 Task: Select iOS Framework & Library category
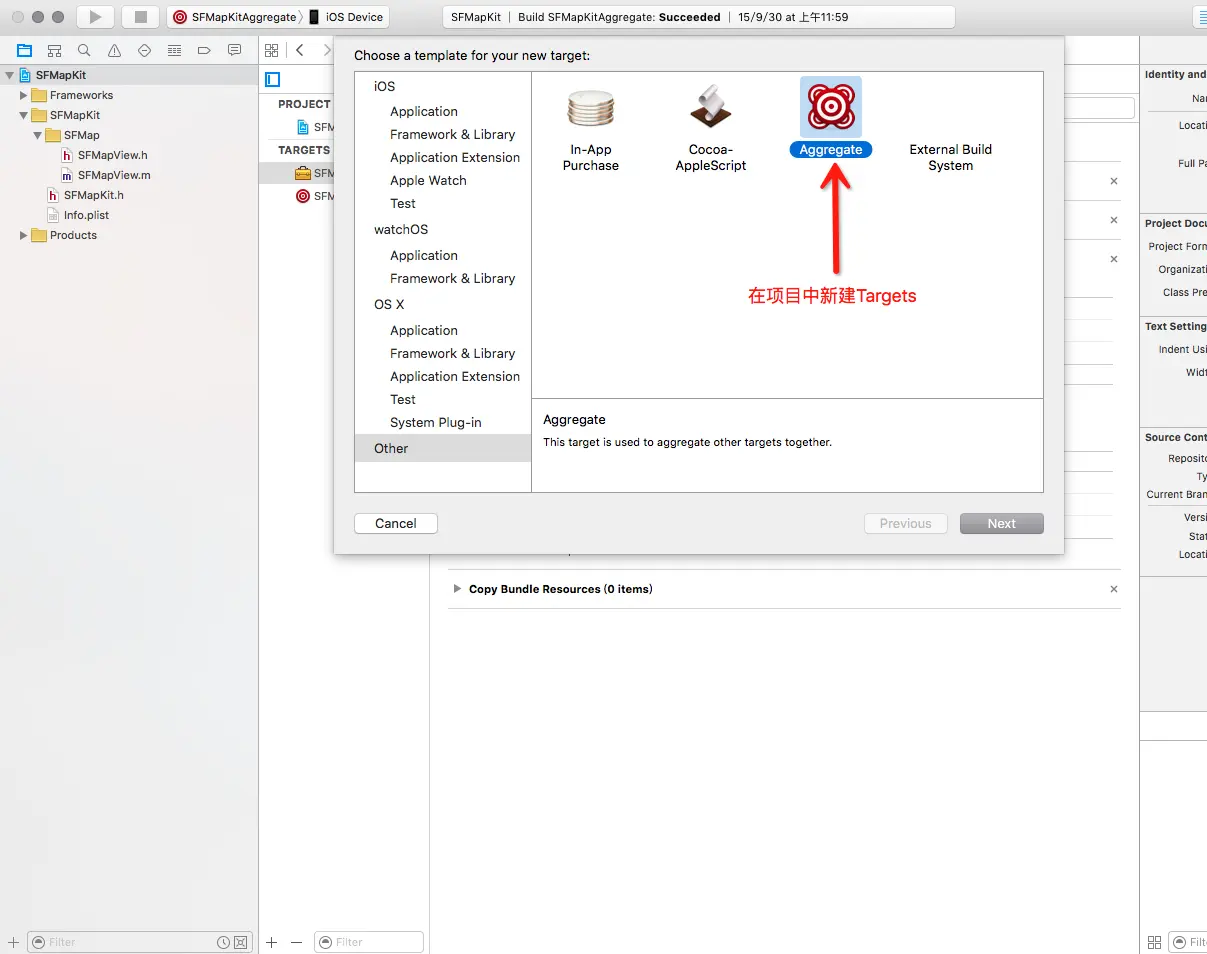click(453, 134)
